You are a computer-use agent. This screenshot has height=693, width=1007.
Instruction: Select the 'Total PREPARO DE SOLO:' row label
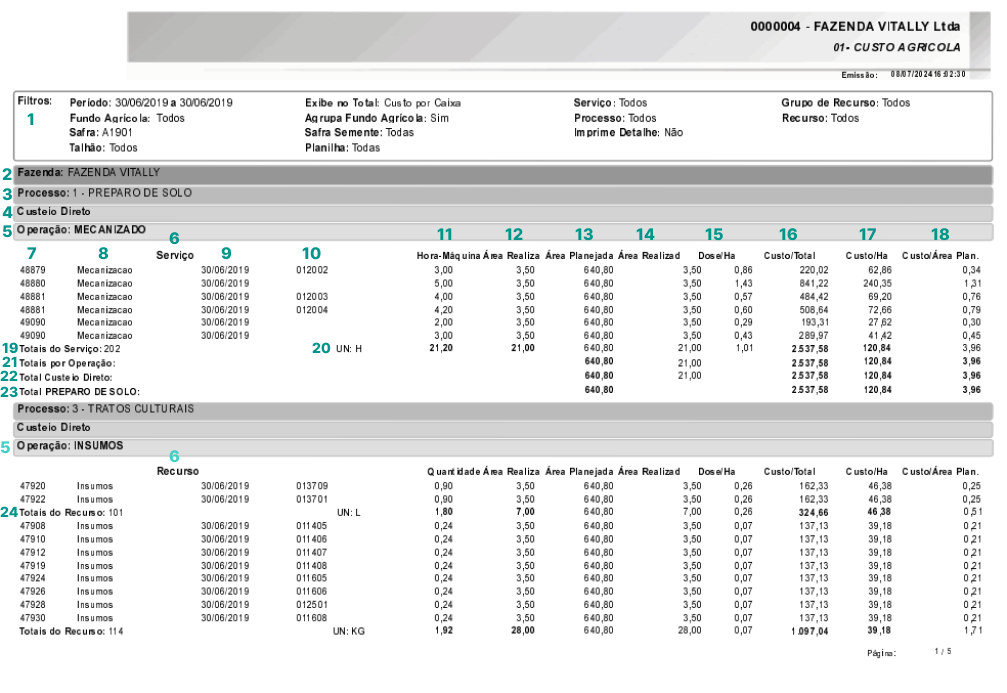click(79, 392)
